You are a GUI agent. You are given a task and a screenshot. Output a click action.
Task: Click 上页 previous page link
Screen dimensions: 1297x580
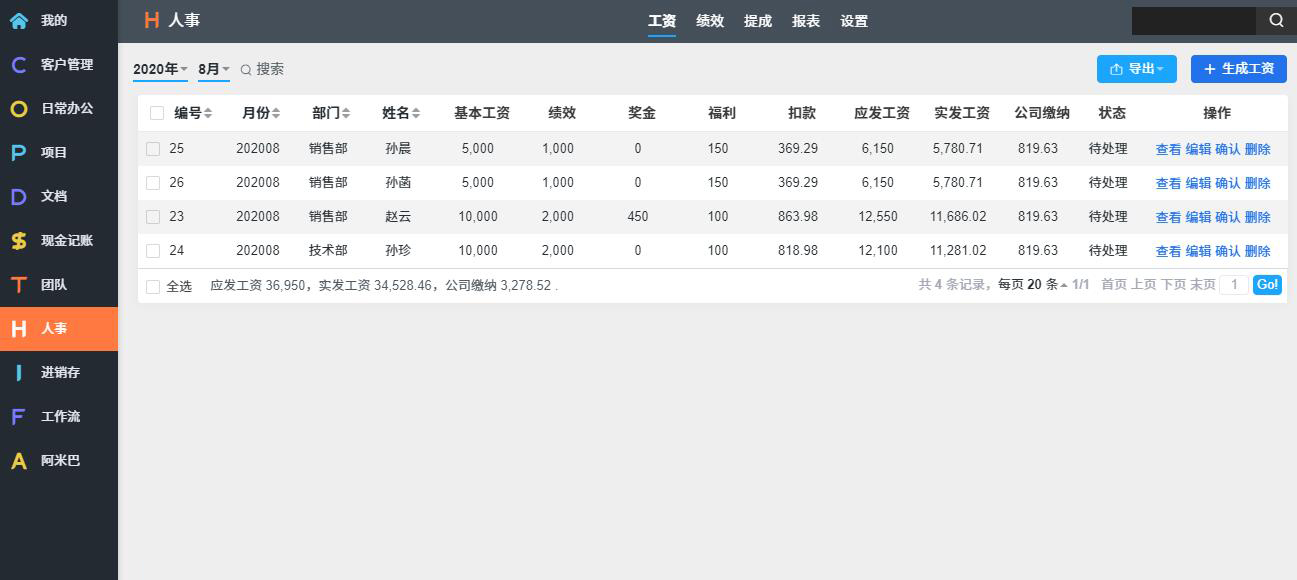pos(1143,285)
